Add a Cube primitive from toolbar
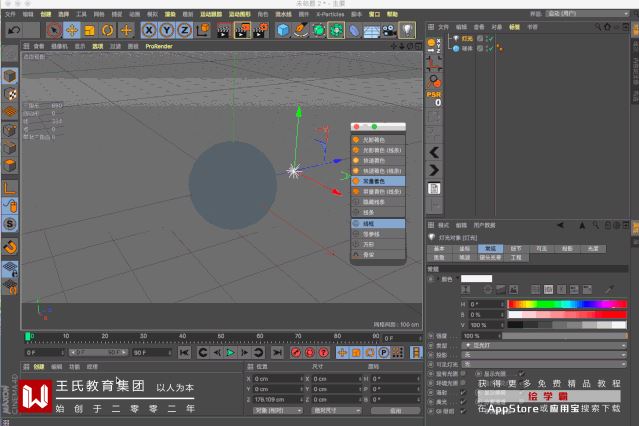Screen dimensions: 639x426 coord(283,31)
